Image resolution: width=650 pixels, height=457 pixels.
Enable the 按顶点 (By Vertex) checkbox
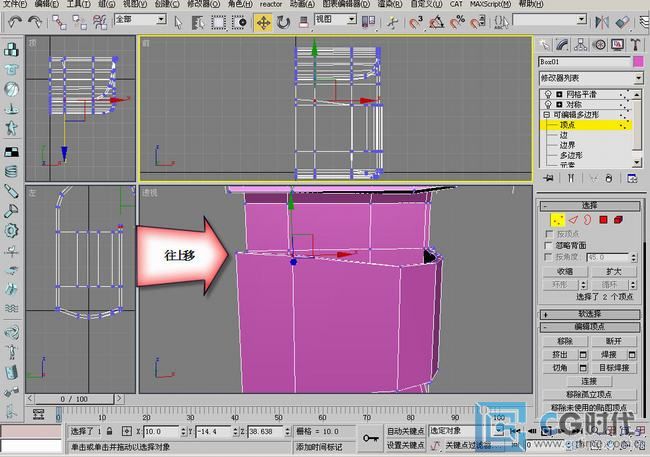pos(548,233)
